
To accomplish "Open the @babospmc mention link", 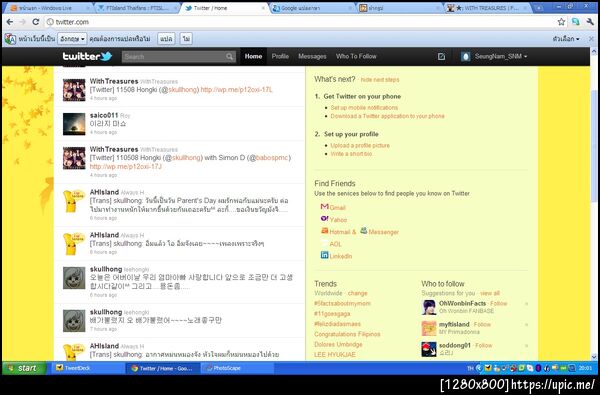I will point(272,158).
